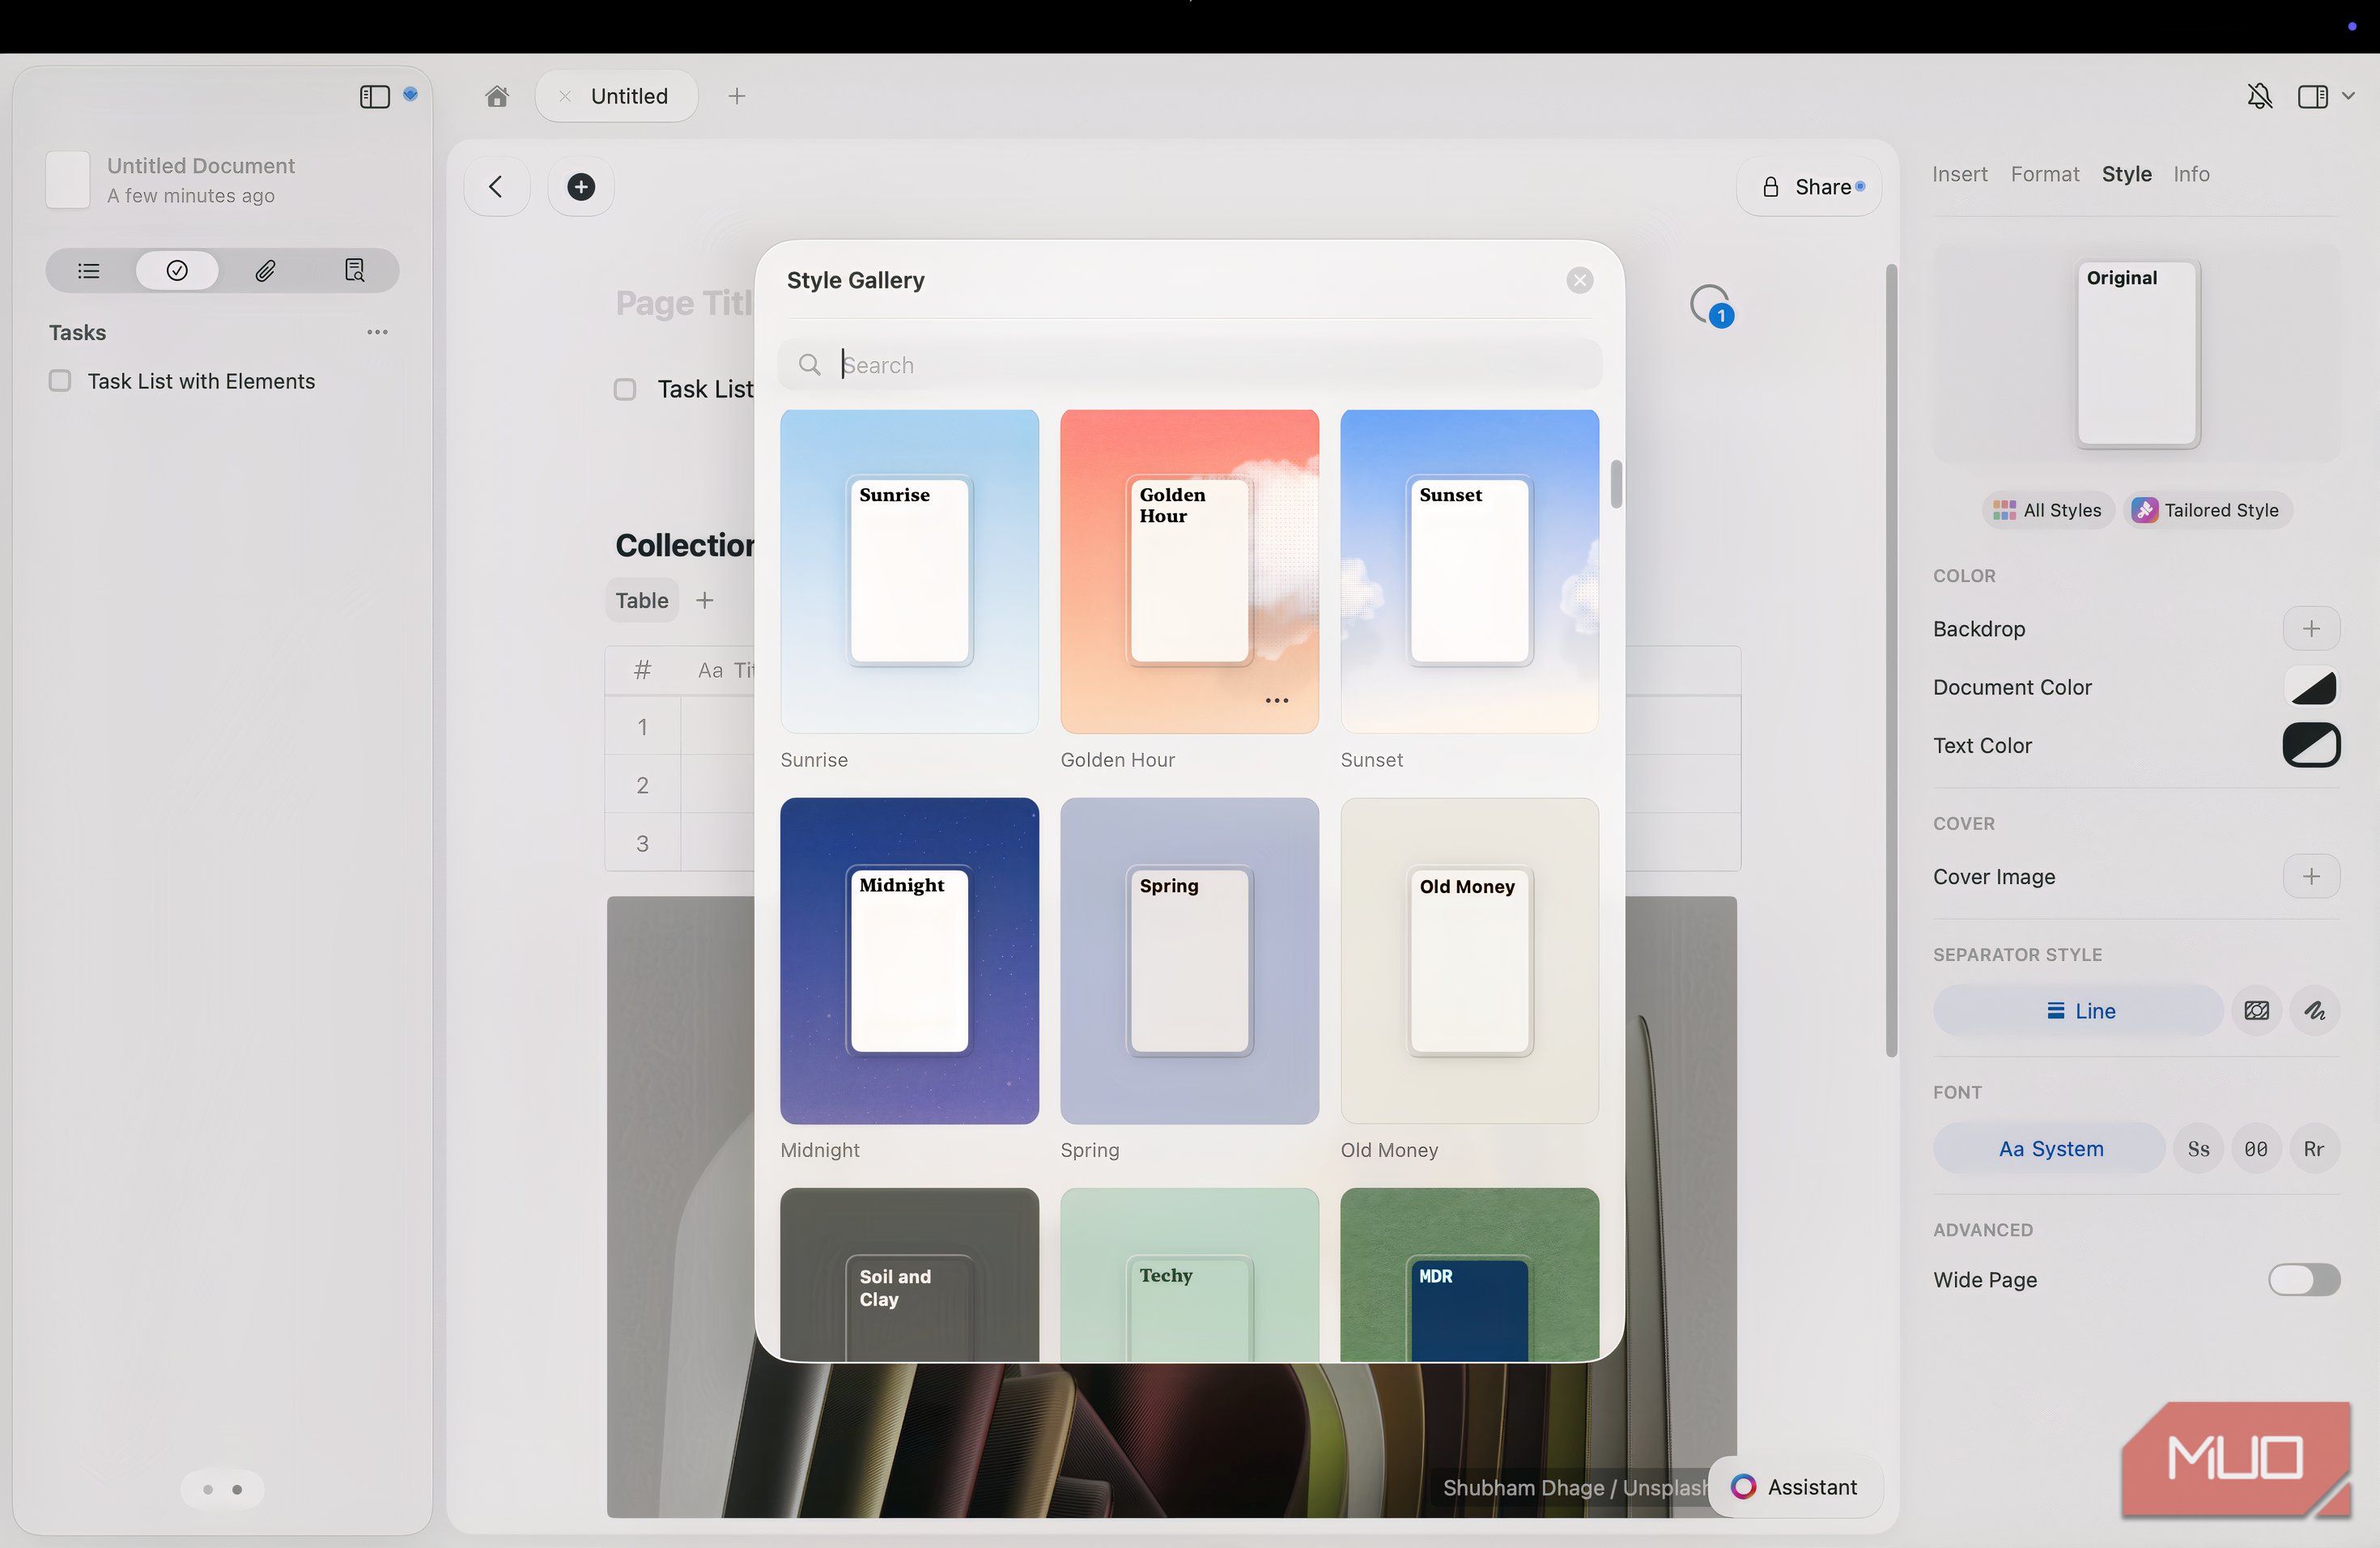The image size is (2380, 1548).
Task: Click the blue sync dot beside sidebar toggle
Action: [410, 94]
